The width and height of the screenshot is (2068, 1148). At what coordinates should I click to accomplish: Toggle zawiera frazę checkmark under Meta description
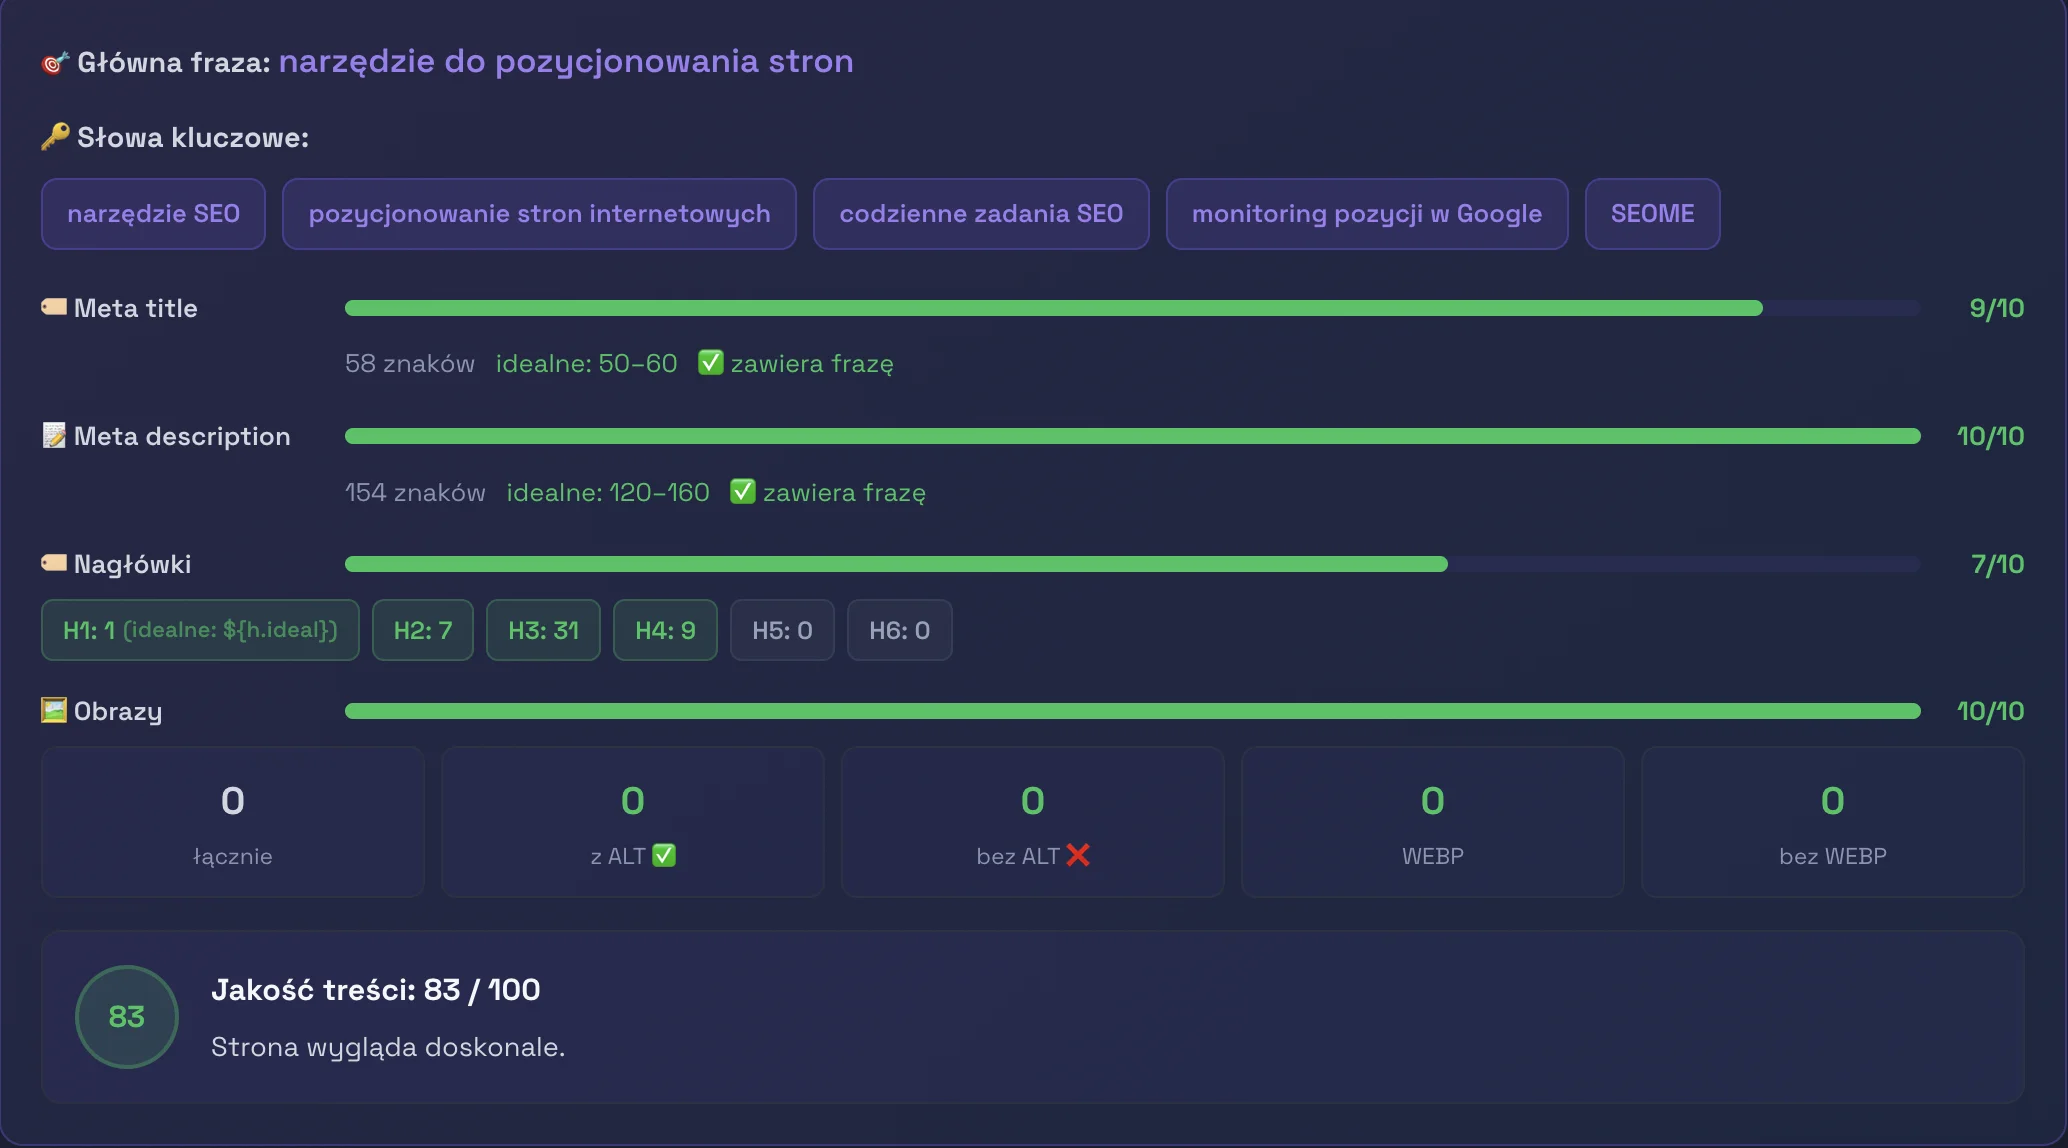tap(742, 491)
